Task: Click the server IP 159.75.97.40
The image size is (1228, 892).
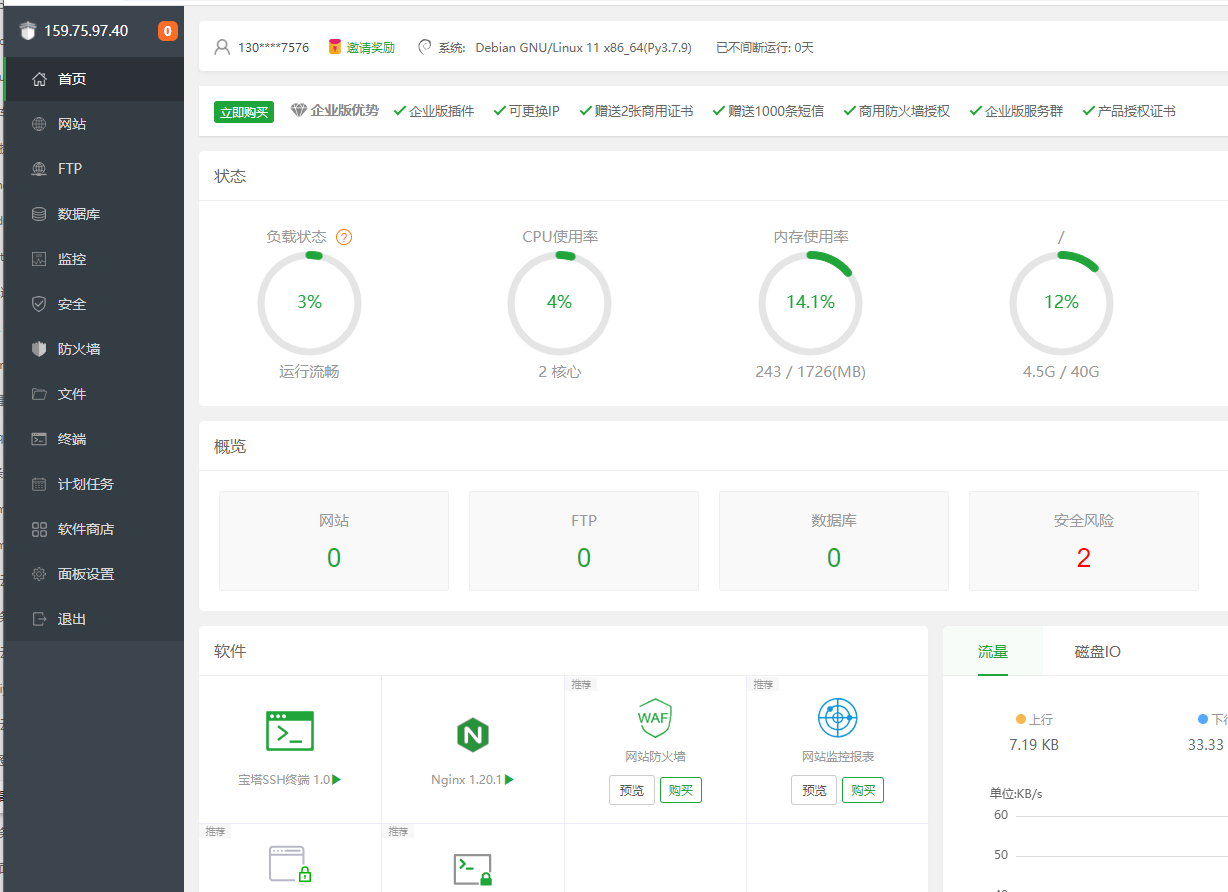Action: tap(86, 31)
